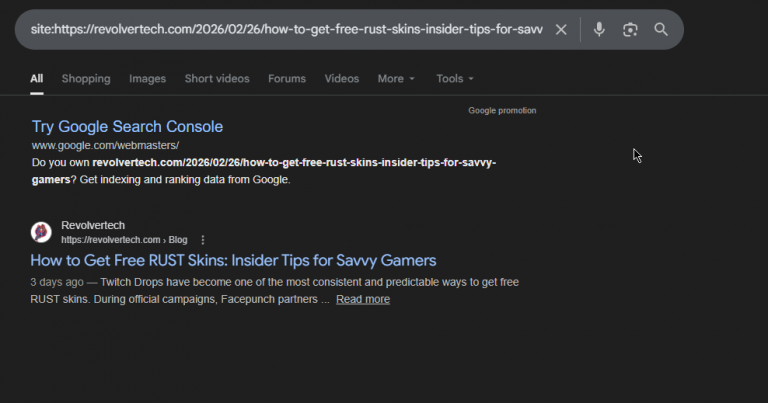Click the Revolvertech site name

(93, 225)
